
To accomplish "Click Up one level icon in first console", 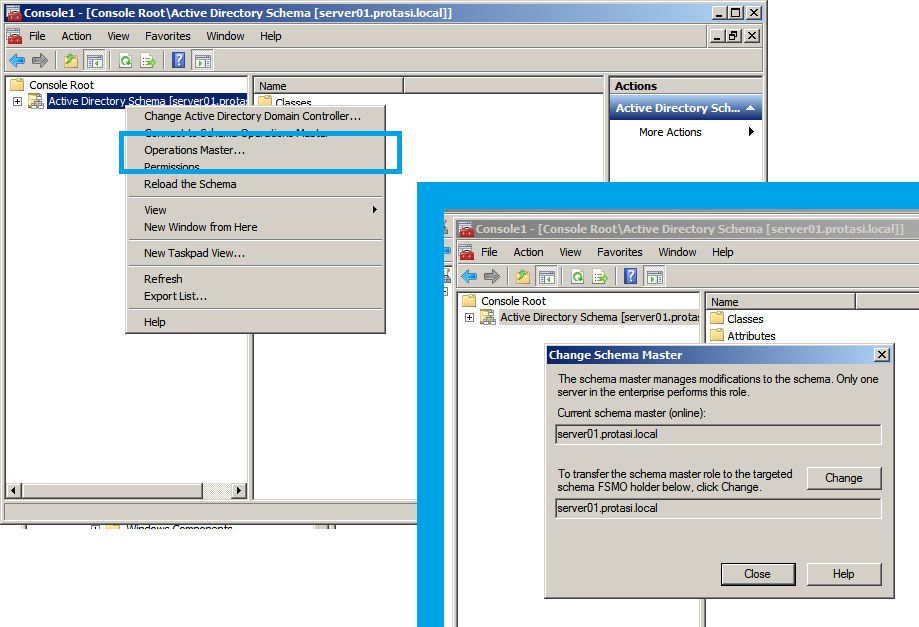I will [71, 60].
